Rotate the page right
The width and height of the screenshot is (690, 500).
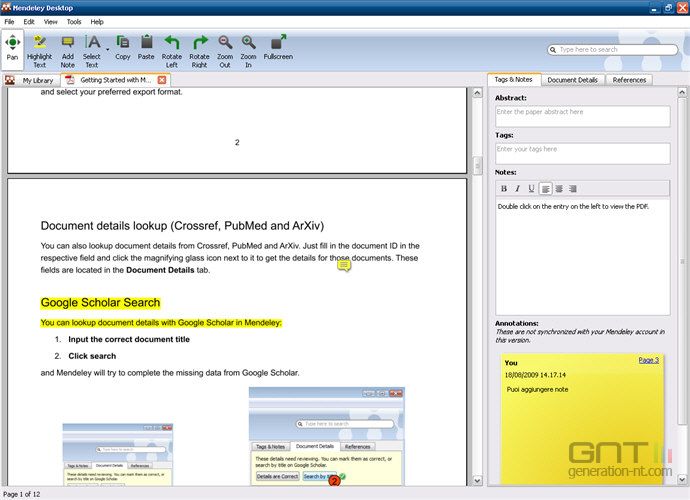pos(199,48)
